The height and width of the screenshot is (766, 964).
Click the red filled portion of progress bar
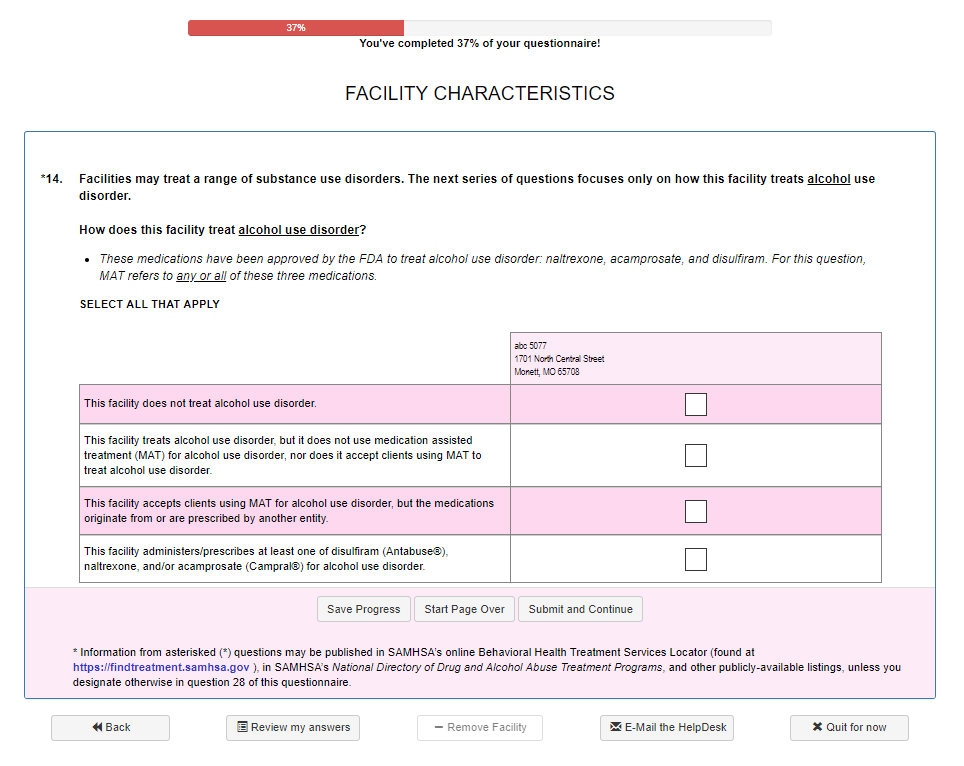(296, 28)
